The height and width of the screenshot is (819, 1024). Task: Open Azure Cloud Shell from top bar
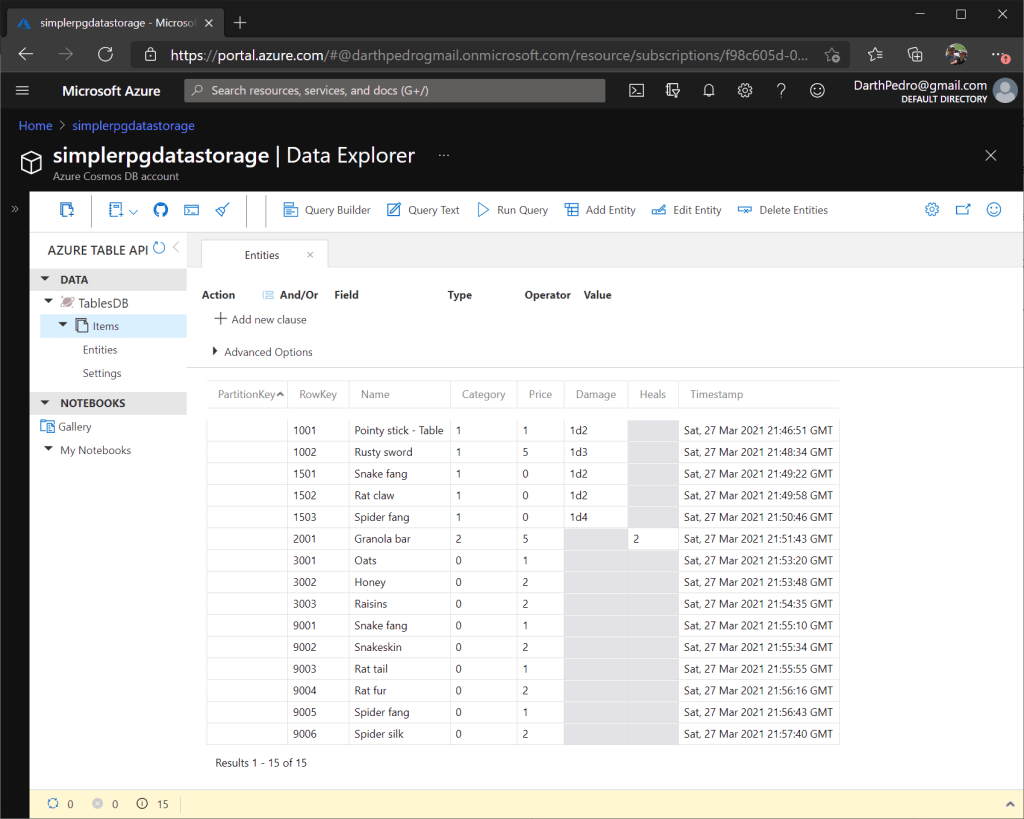point(636,91)
